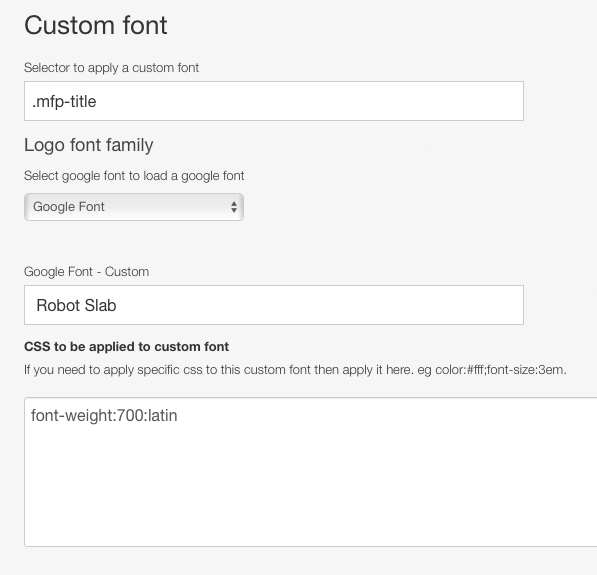This screenshot has width=597, height=575.
Task: Click the "Logo font family" heading
Action: pos(89,145)
